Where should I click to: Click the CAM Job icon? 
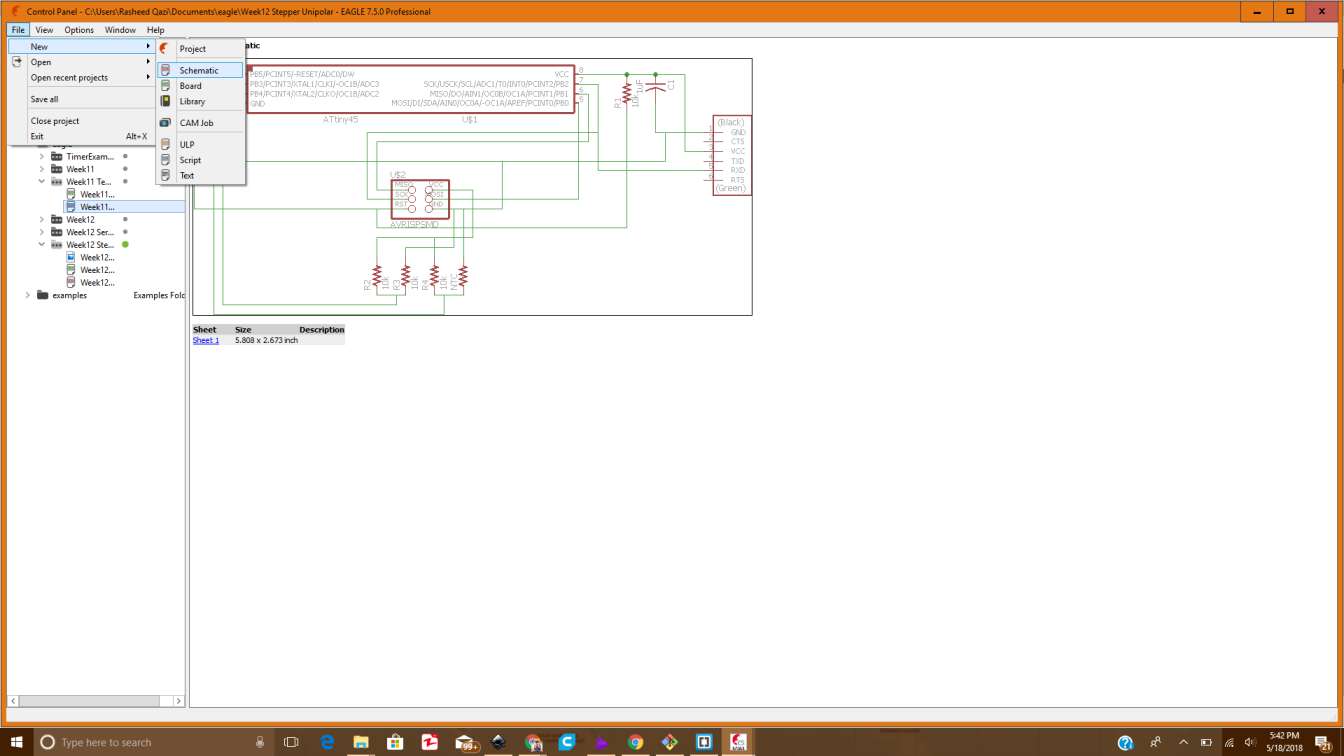pos(165,122)
